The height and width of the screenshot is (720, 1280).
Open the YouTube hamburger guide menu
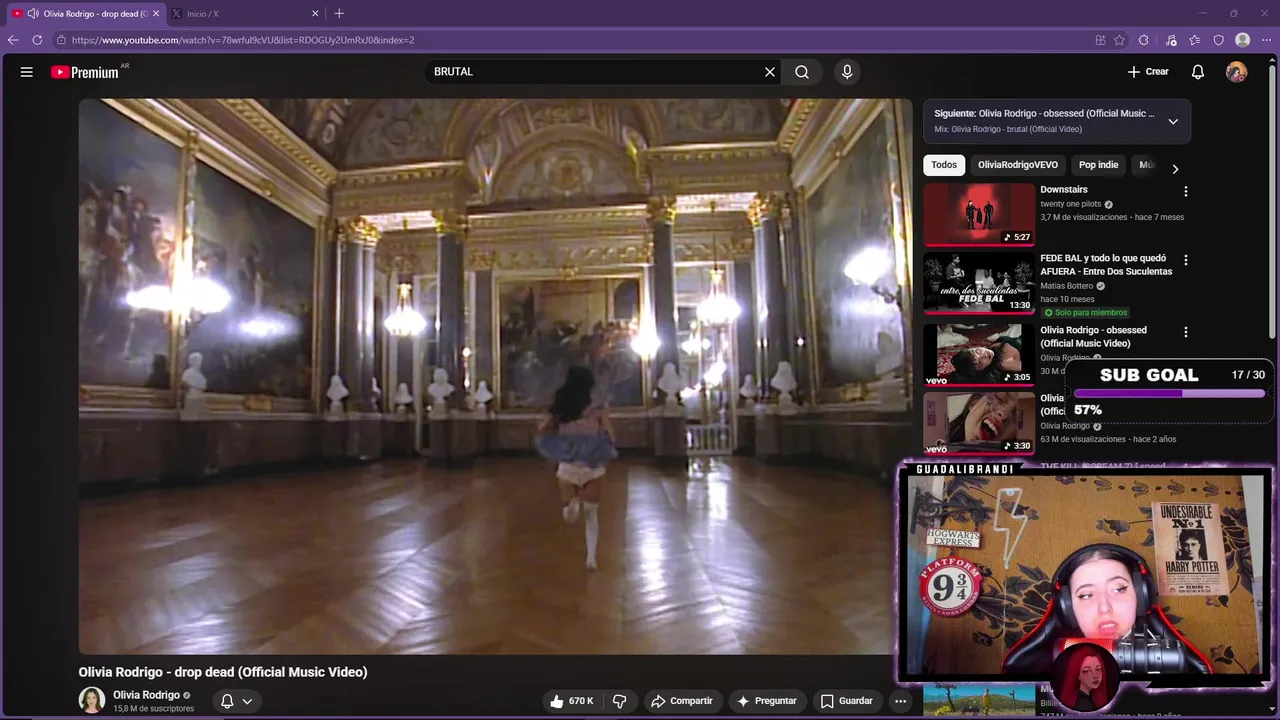click(x=27, y=72)
